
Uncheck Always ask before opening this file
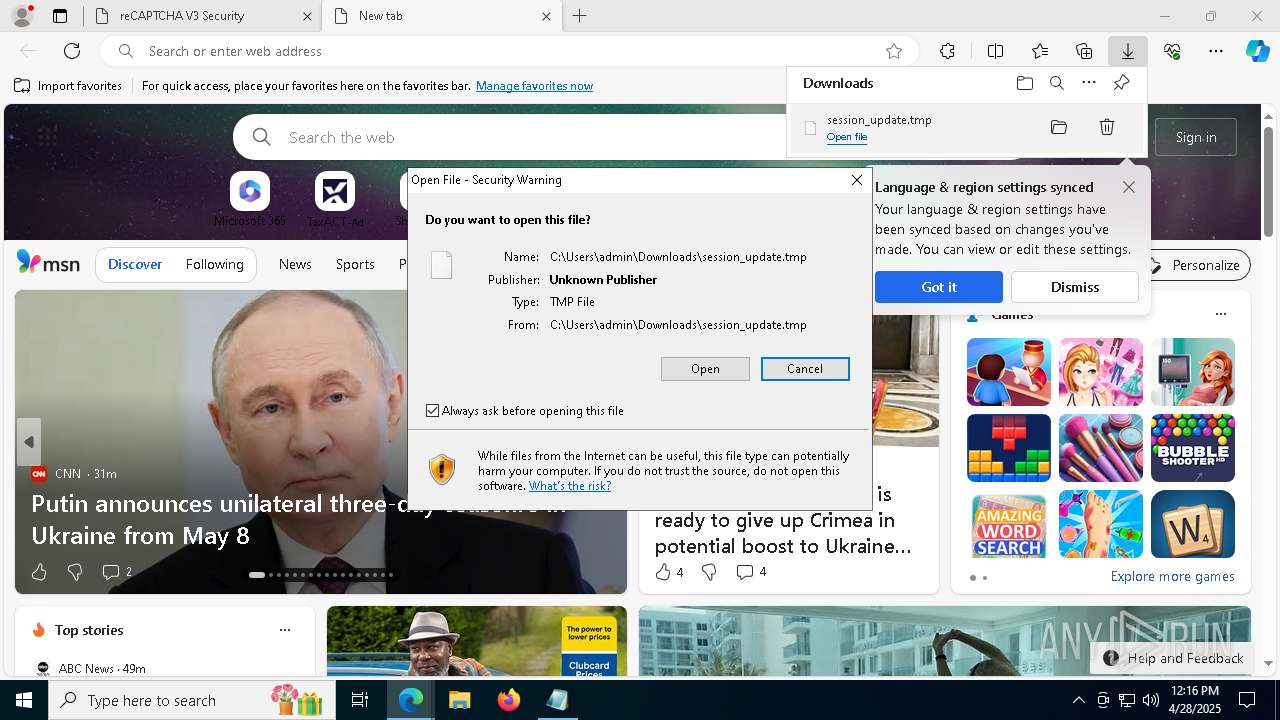tap(433, 411)
